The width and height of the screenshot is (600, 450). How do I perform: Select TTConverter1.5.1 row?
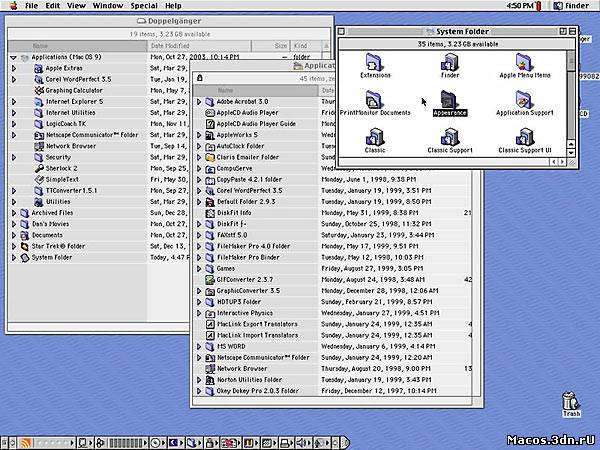tap(99, 191)
